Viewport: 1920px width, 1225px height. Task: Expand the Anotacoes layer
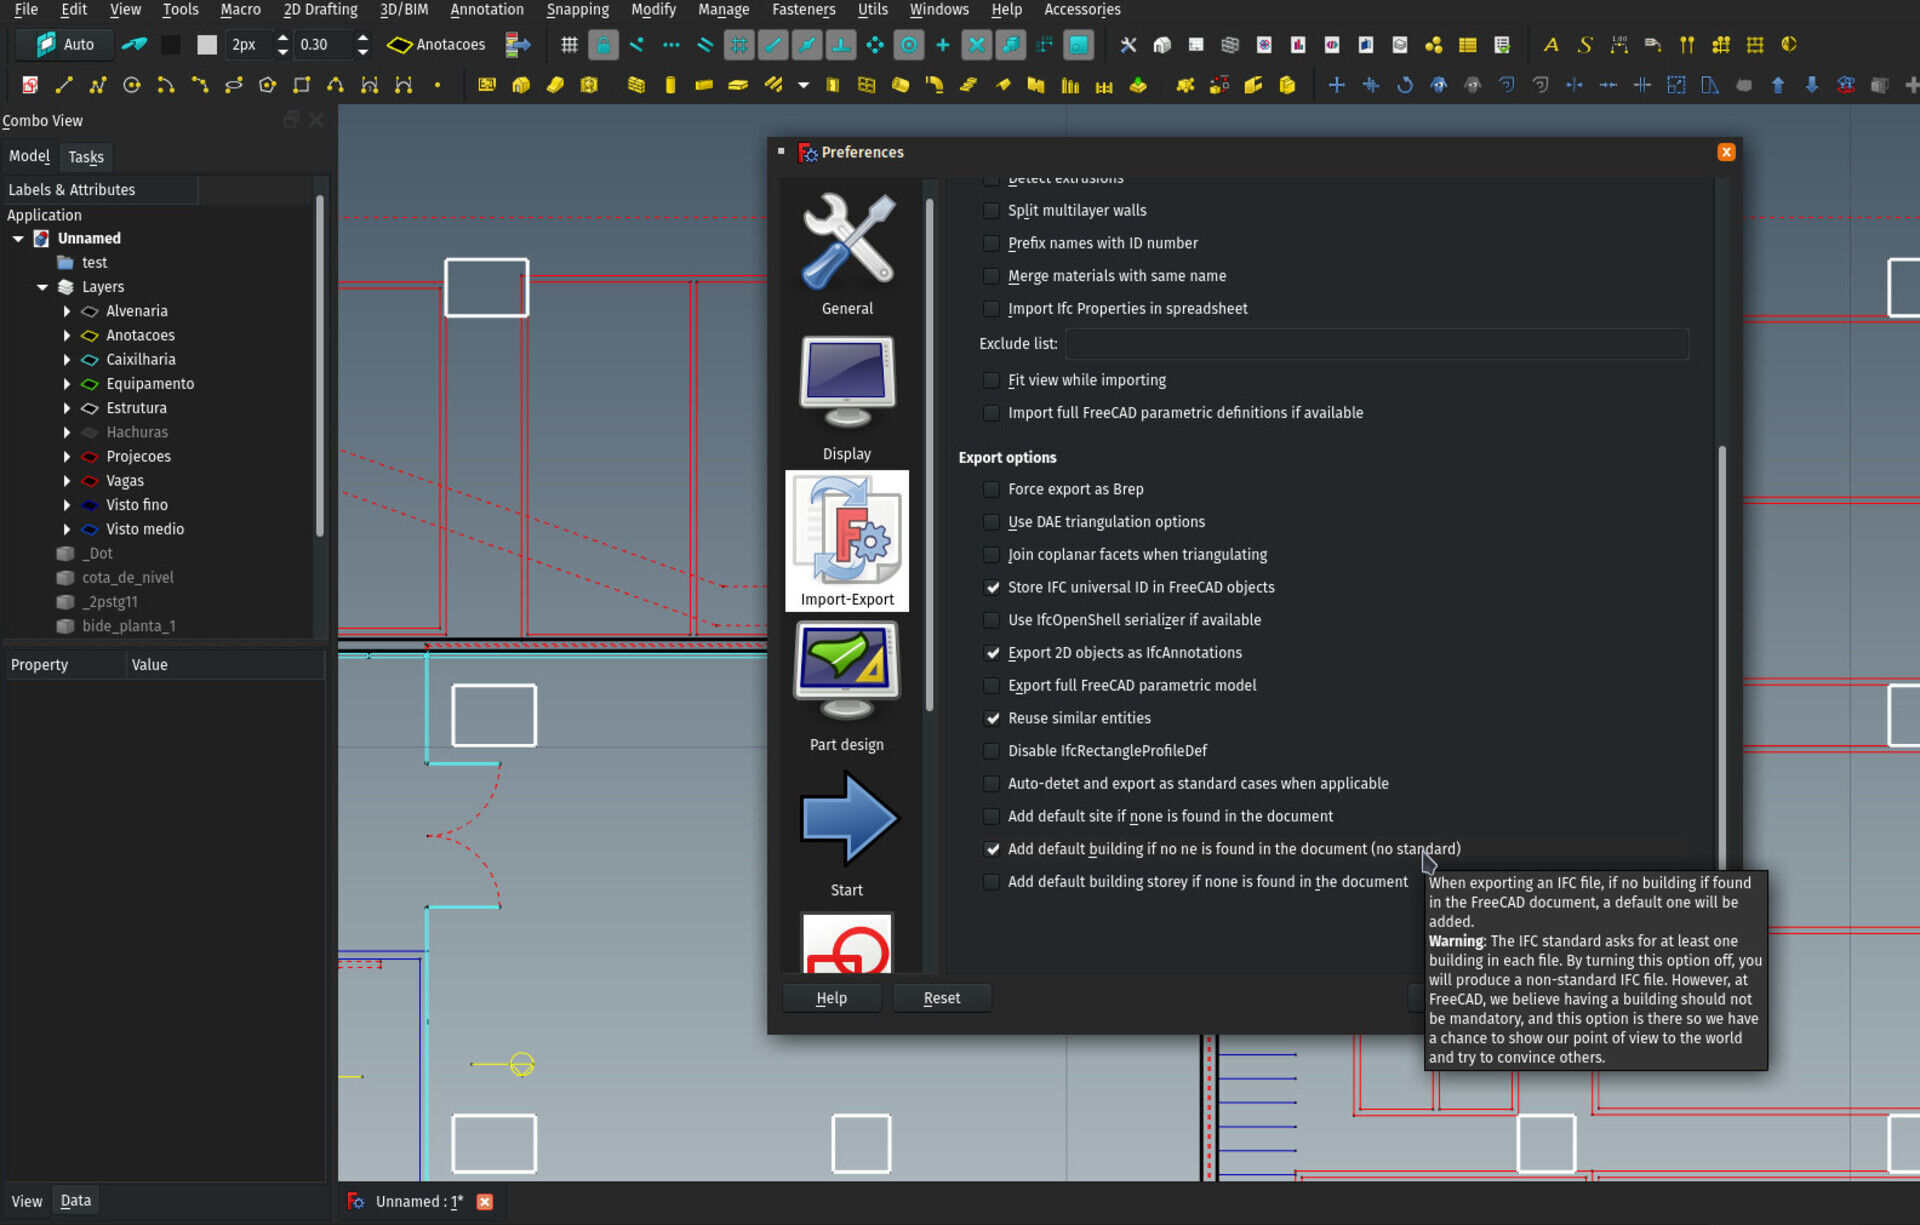tap(67, 336)
